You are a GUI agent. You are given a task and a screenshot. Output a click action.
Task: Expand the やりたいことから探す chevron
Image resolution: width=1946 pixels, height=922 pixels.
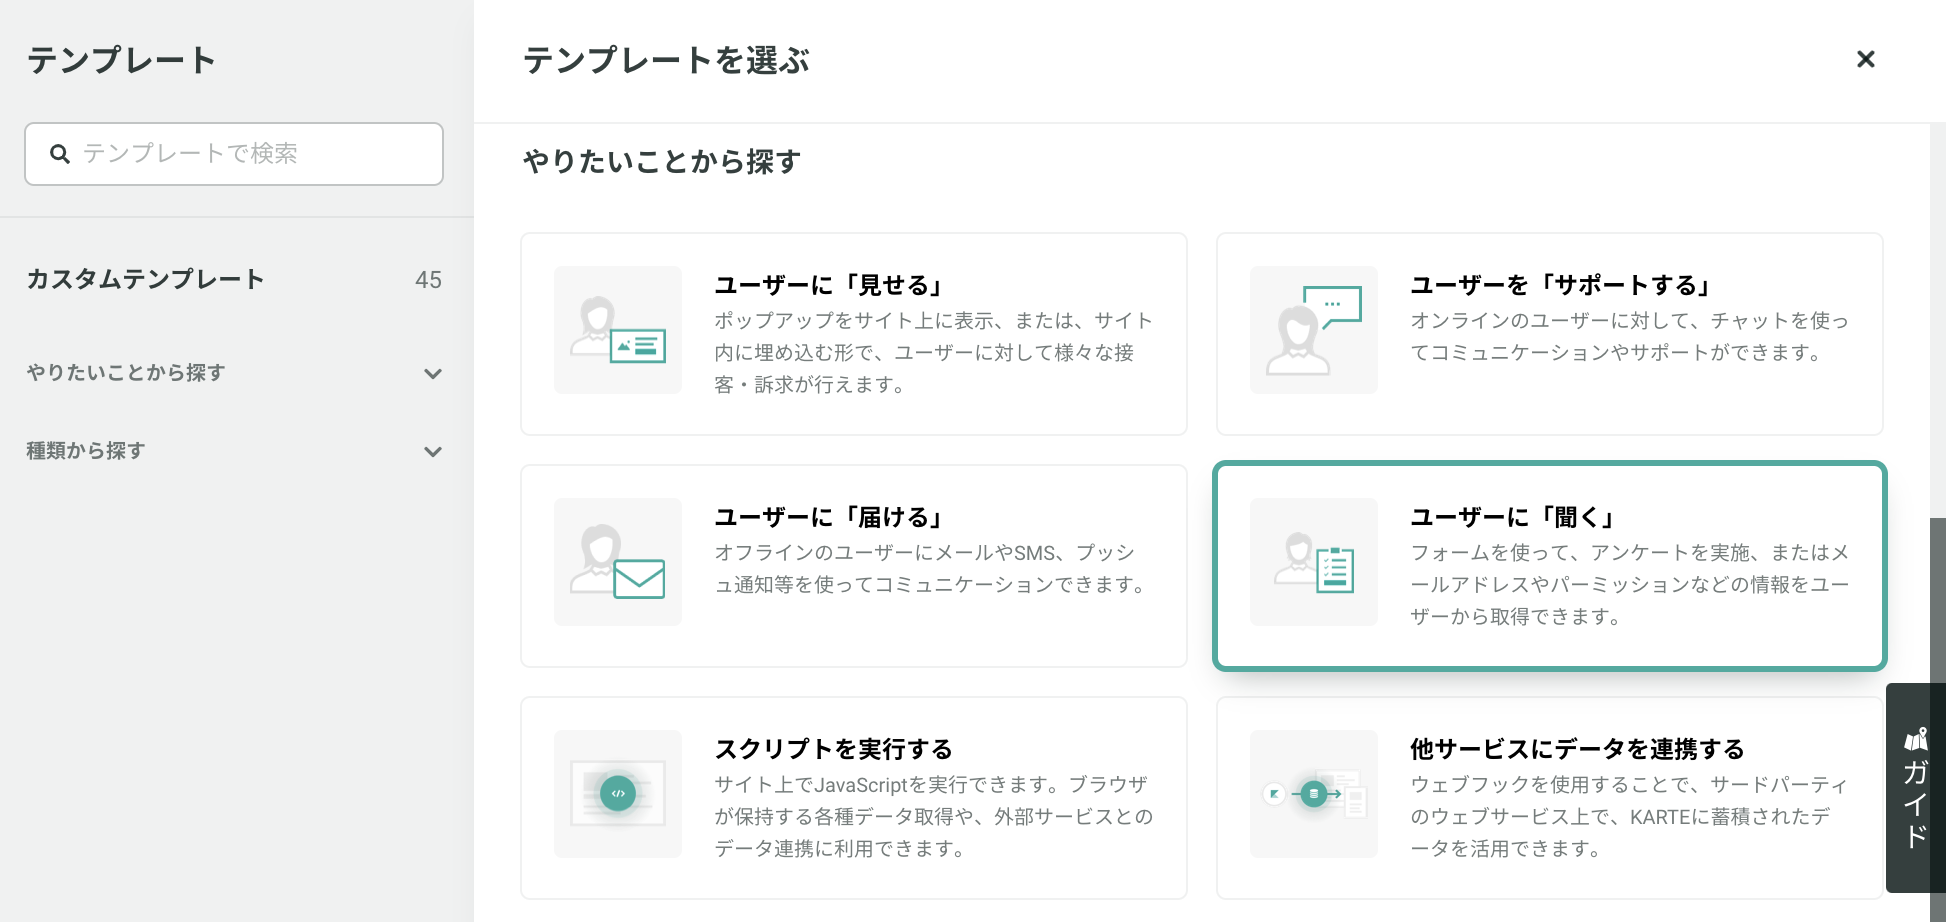coord(433,374)
